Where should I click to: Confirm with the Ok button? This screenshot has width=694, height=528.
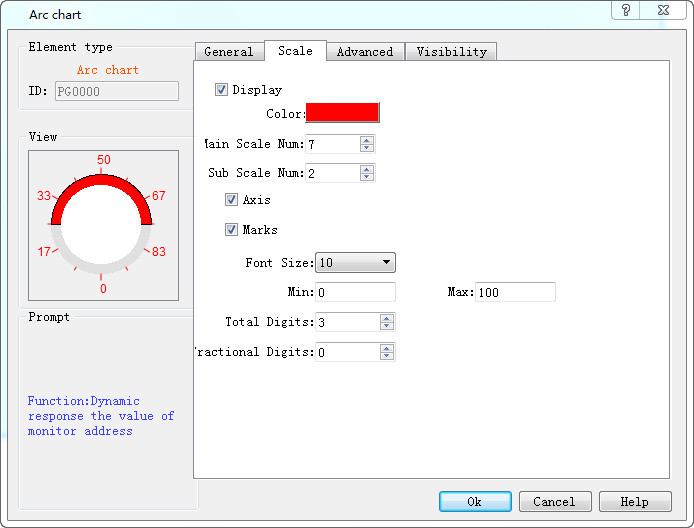click(x=475, y=501)
